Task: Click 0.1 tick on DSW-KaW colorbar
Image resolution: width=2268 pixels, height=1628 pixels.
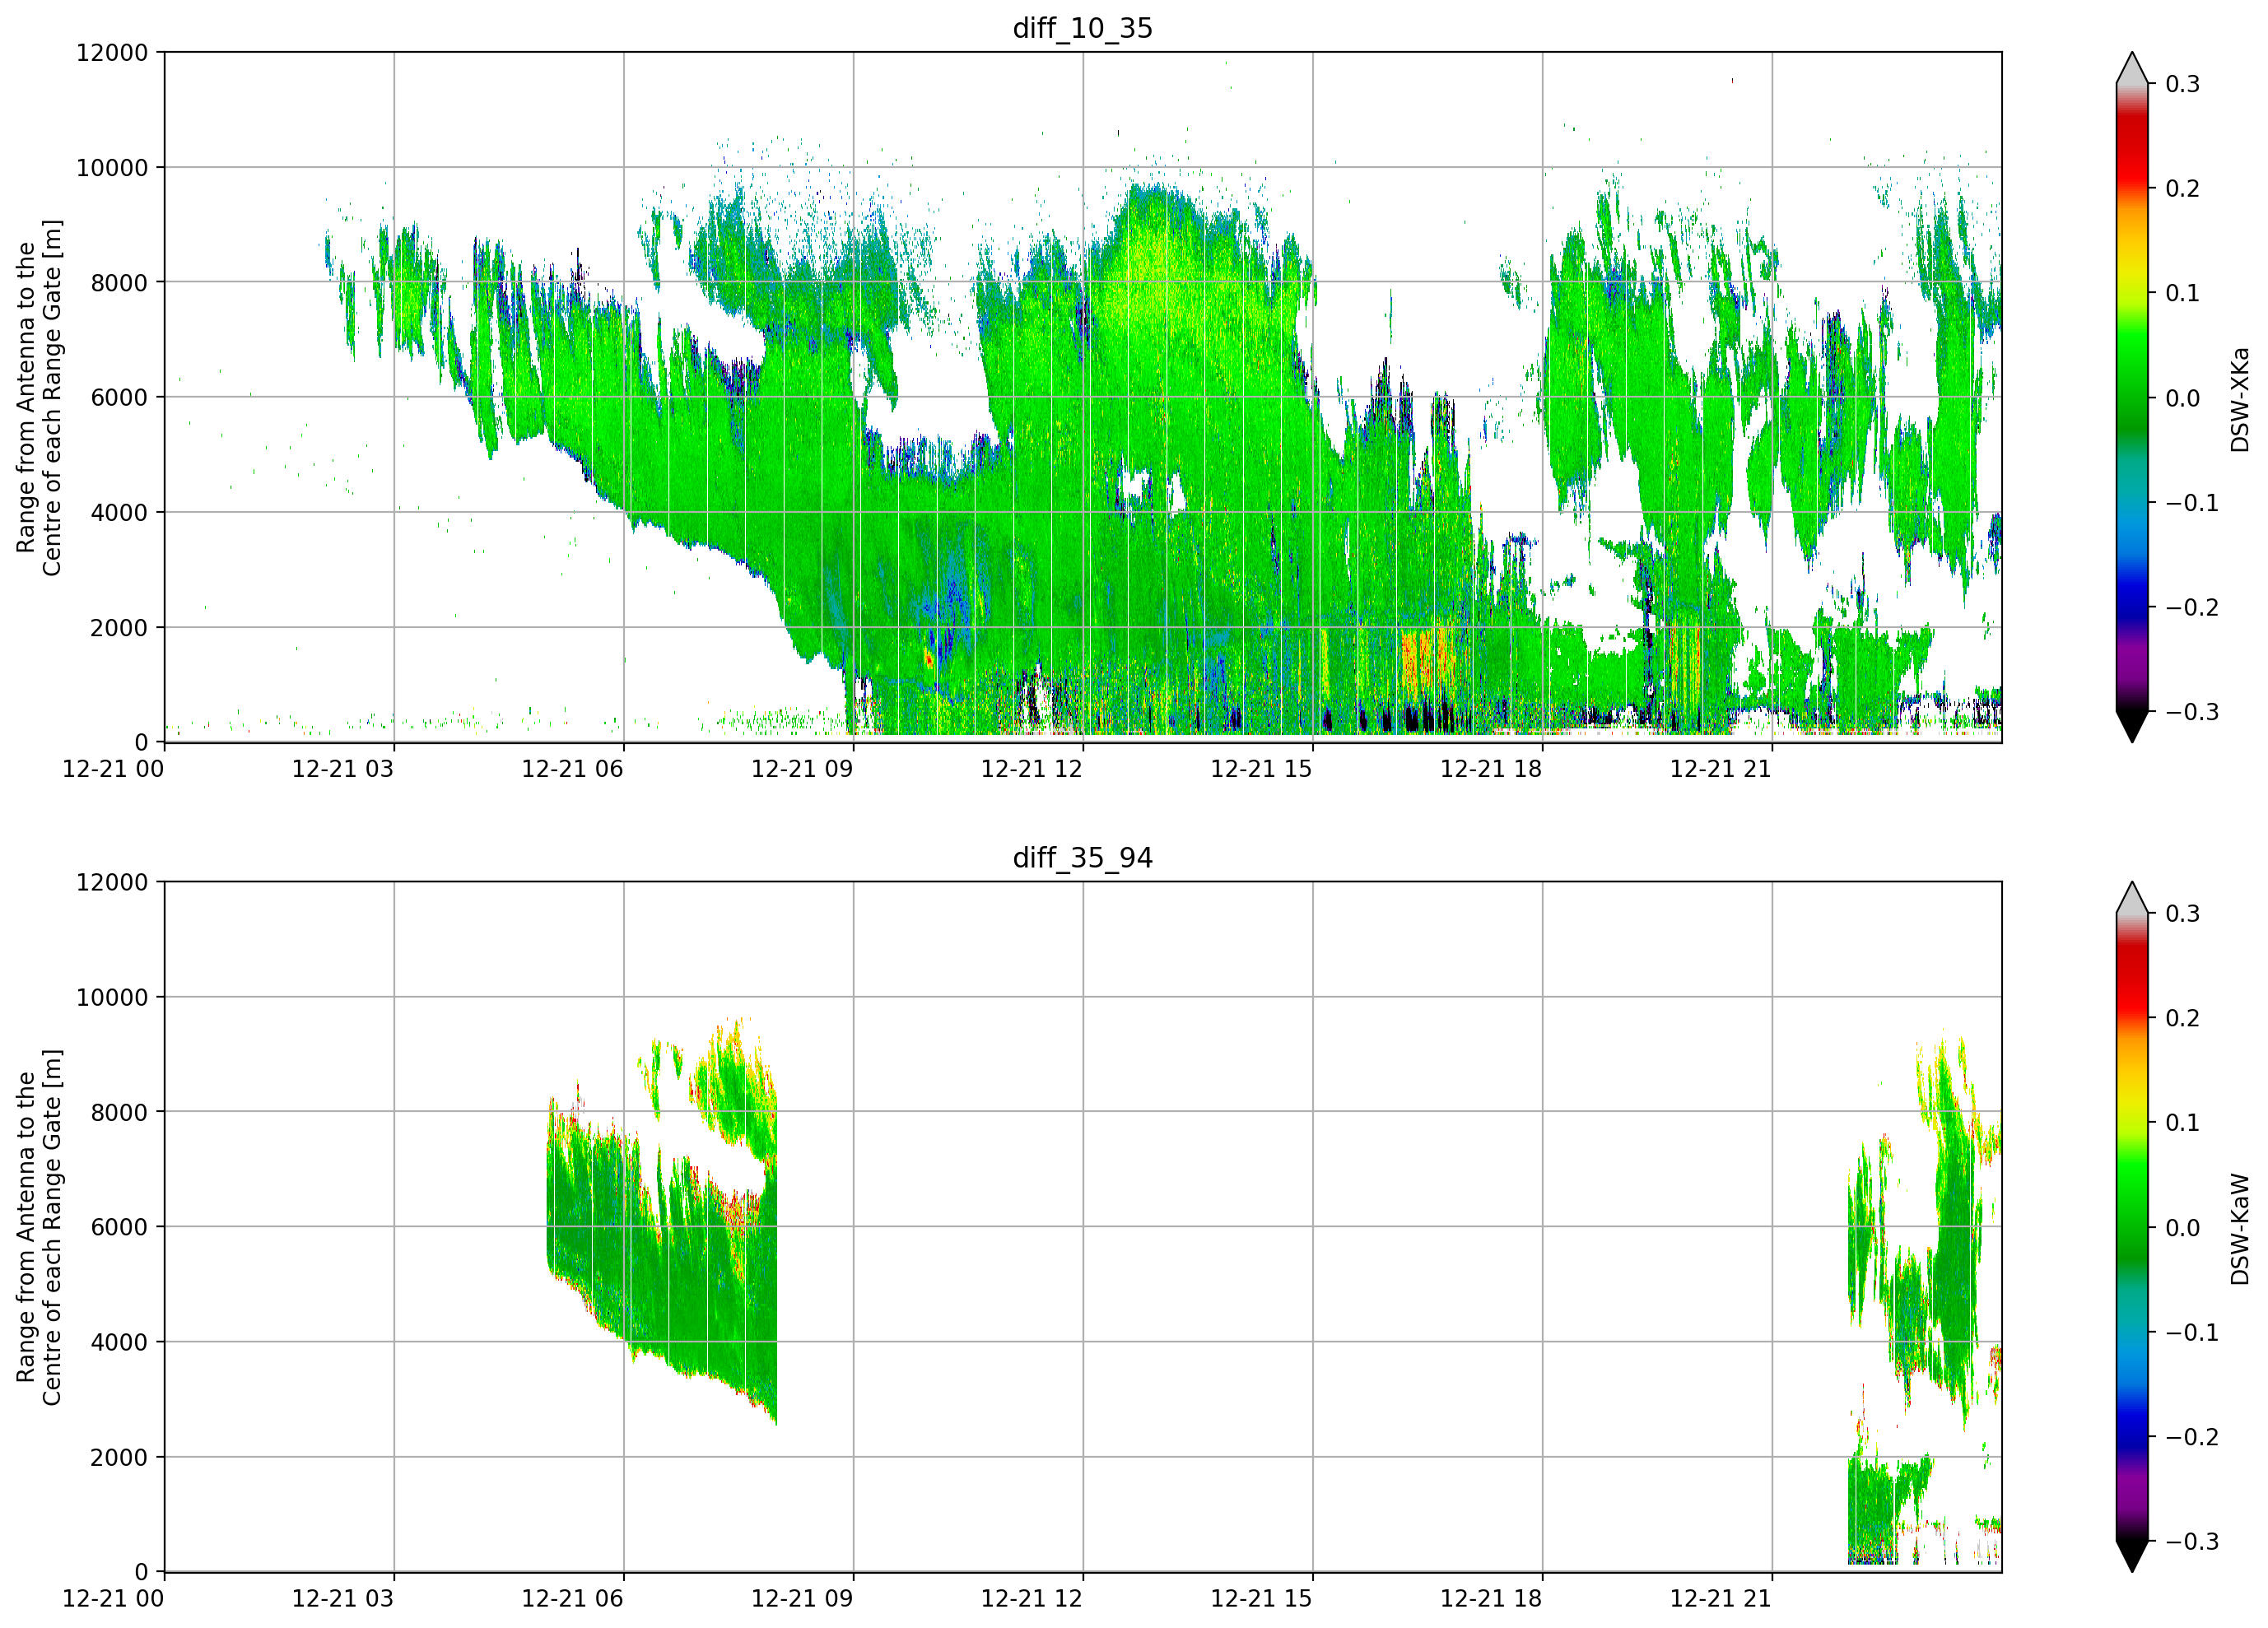Action: coord(2183,1124)
